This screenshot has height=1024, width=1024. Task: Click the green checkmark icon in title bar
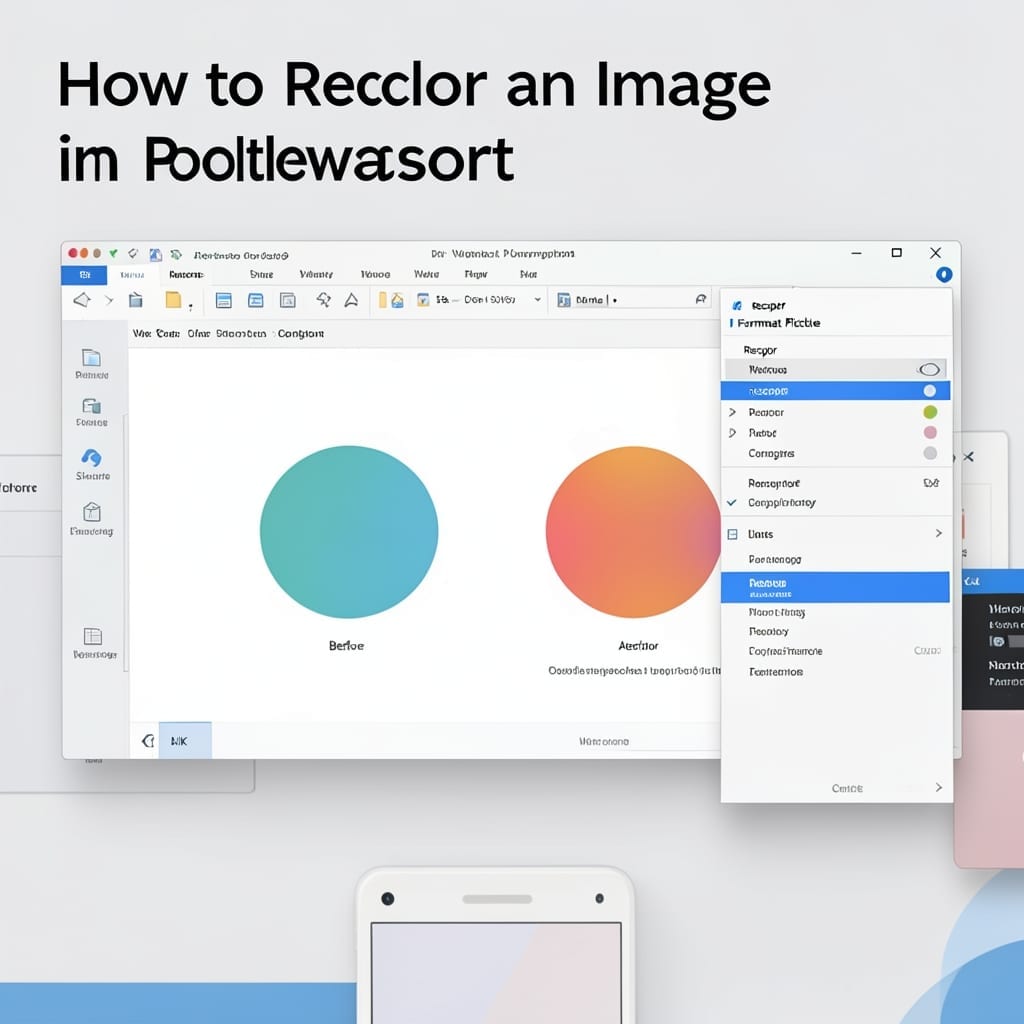[x=114, y=253]
